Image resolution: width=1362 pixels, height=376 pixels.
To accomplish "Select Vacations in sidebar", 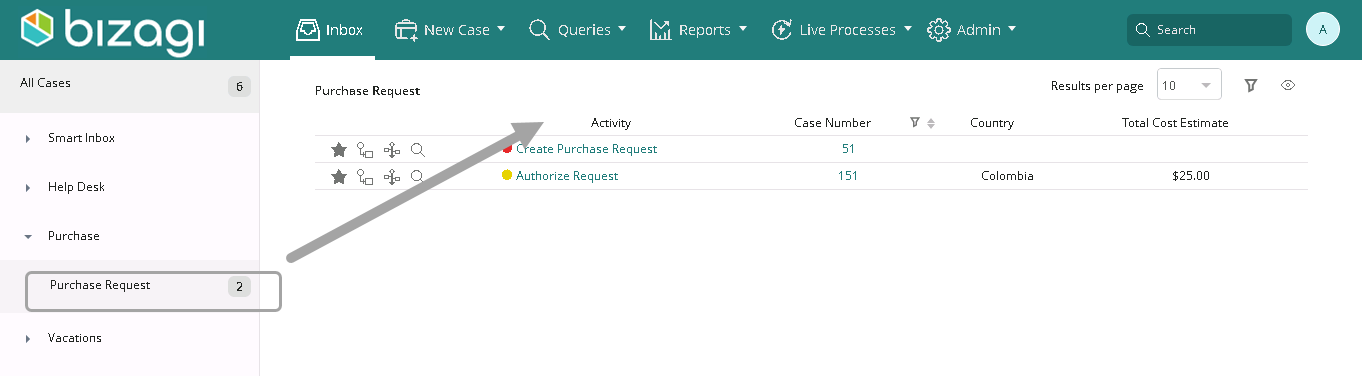I will [x=75, y=338].
